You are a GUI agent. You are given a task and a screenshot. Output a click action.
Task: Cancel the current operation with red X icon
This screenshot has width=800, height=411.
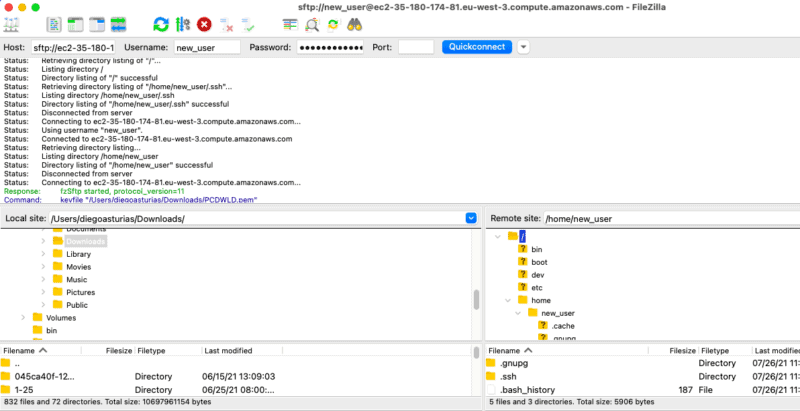click(x=204, y=24)
